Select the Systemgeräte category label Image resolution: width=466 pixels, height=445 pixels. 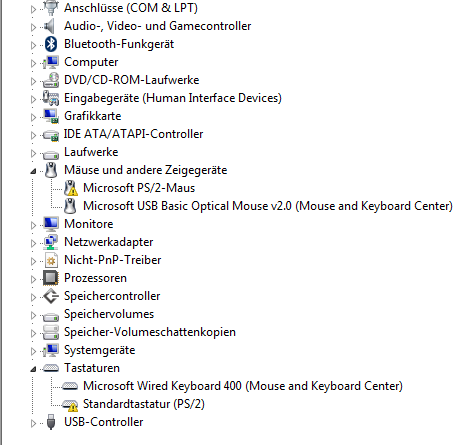tap(100, 350)
